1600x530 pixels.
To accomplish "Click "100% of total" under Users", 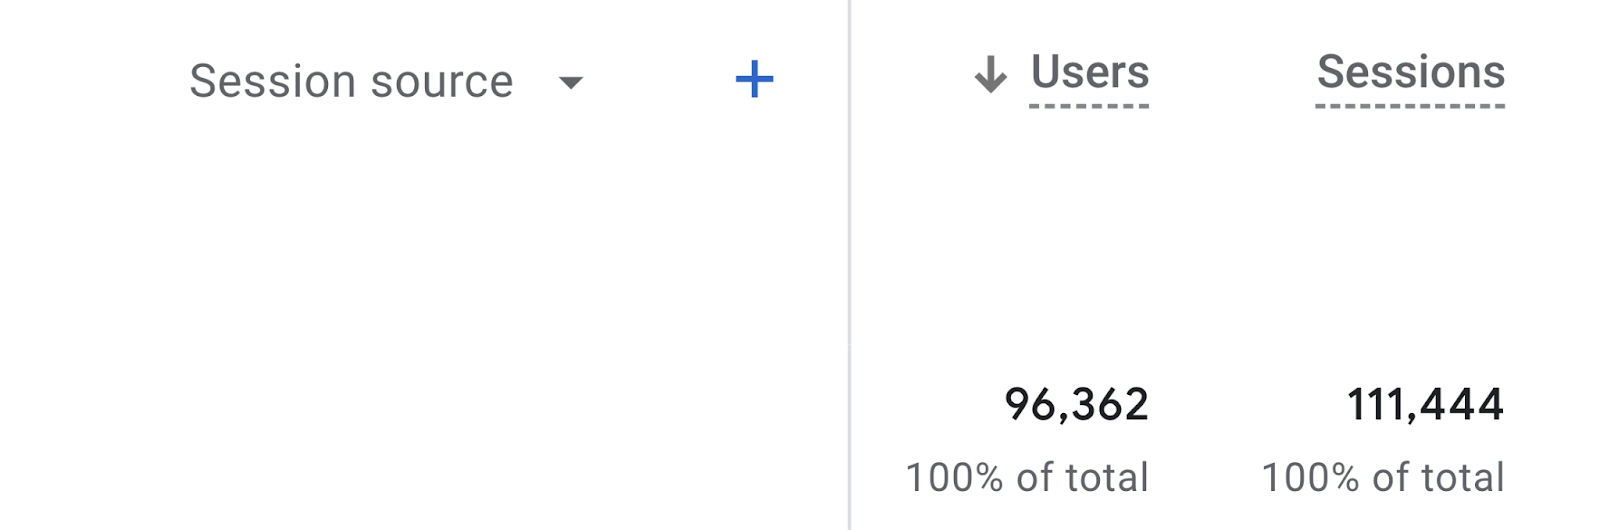I will click(x=1027, y=478).
